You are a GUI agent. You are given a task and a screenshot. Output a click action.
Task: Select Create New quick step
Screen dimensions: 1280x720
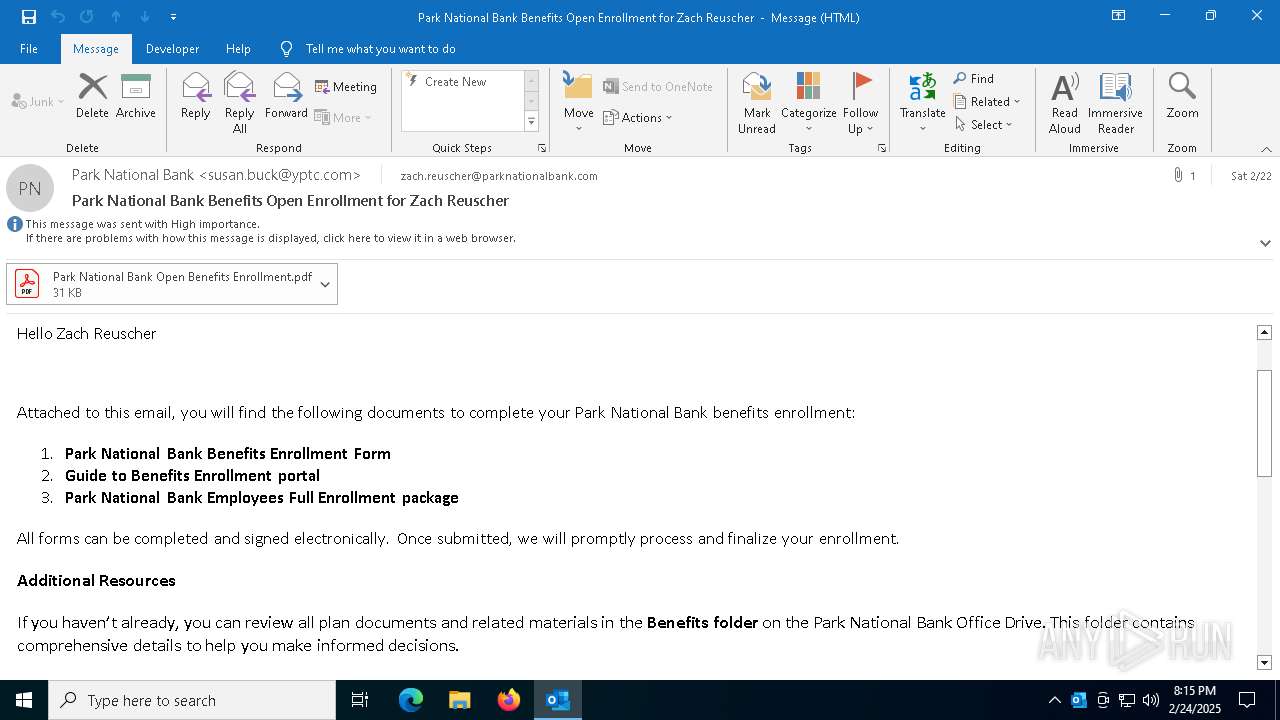(x=463, y=82)
